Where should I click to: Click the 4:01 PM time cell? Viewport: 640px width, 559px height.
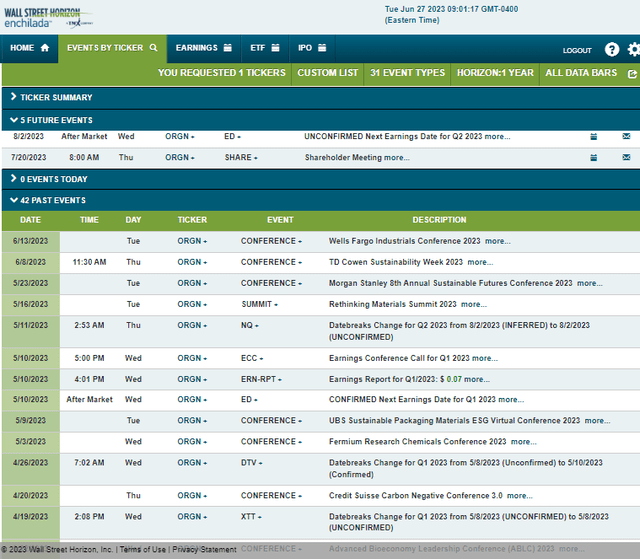[x=89, y=379]
